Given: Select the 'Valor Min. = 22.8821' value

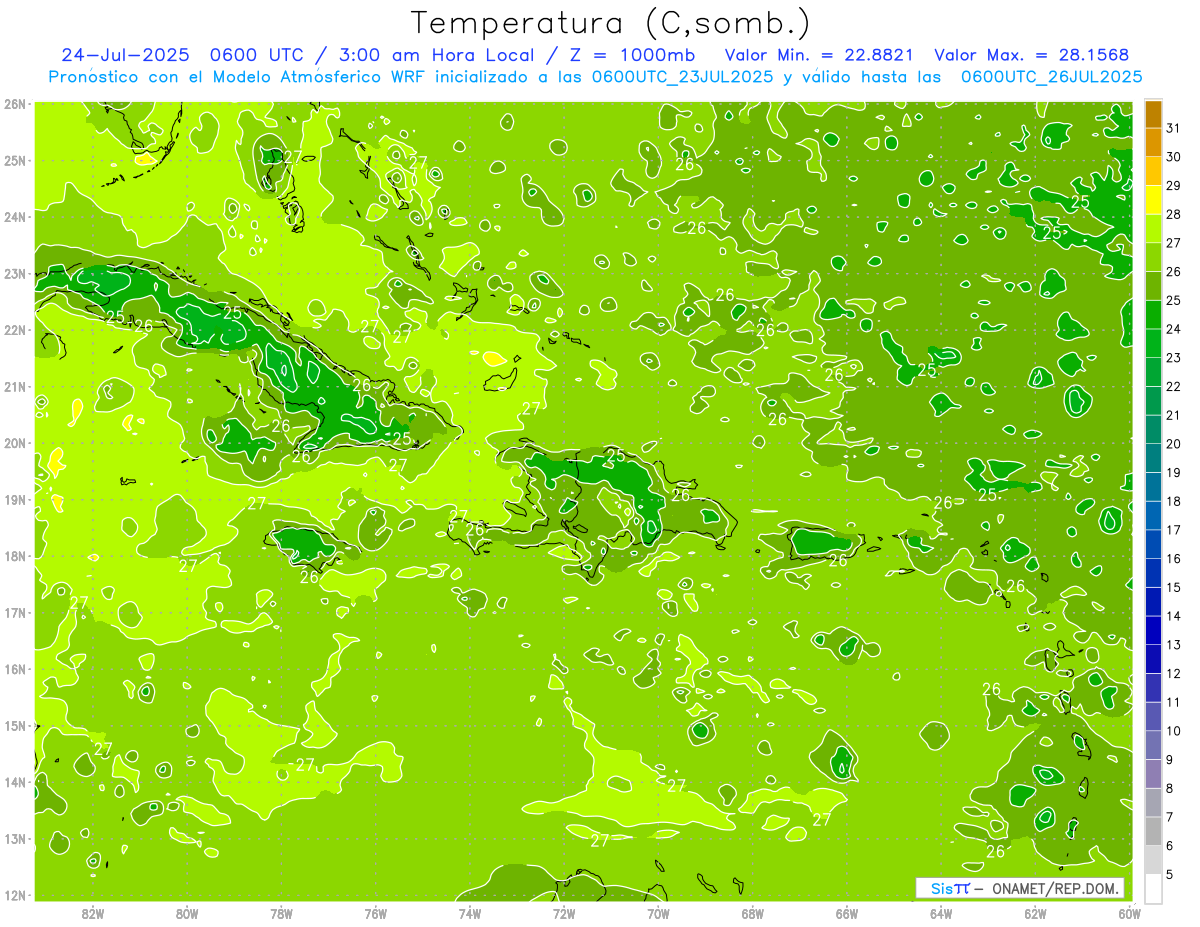Looking at the screenshot, I should (820, 55).
